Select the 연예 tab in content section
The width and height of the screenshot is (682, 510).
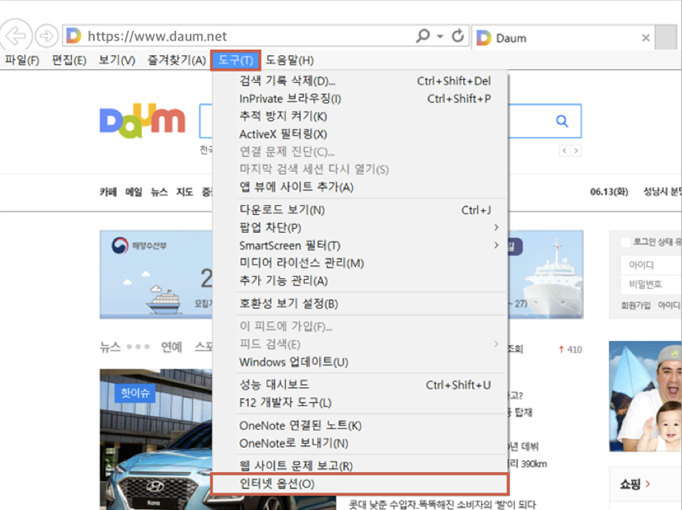click(x=171, y=347)
